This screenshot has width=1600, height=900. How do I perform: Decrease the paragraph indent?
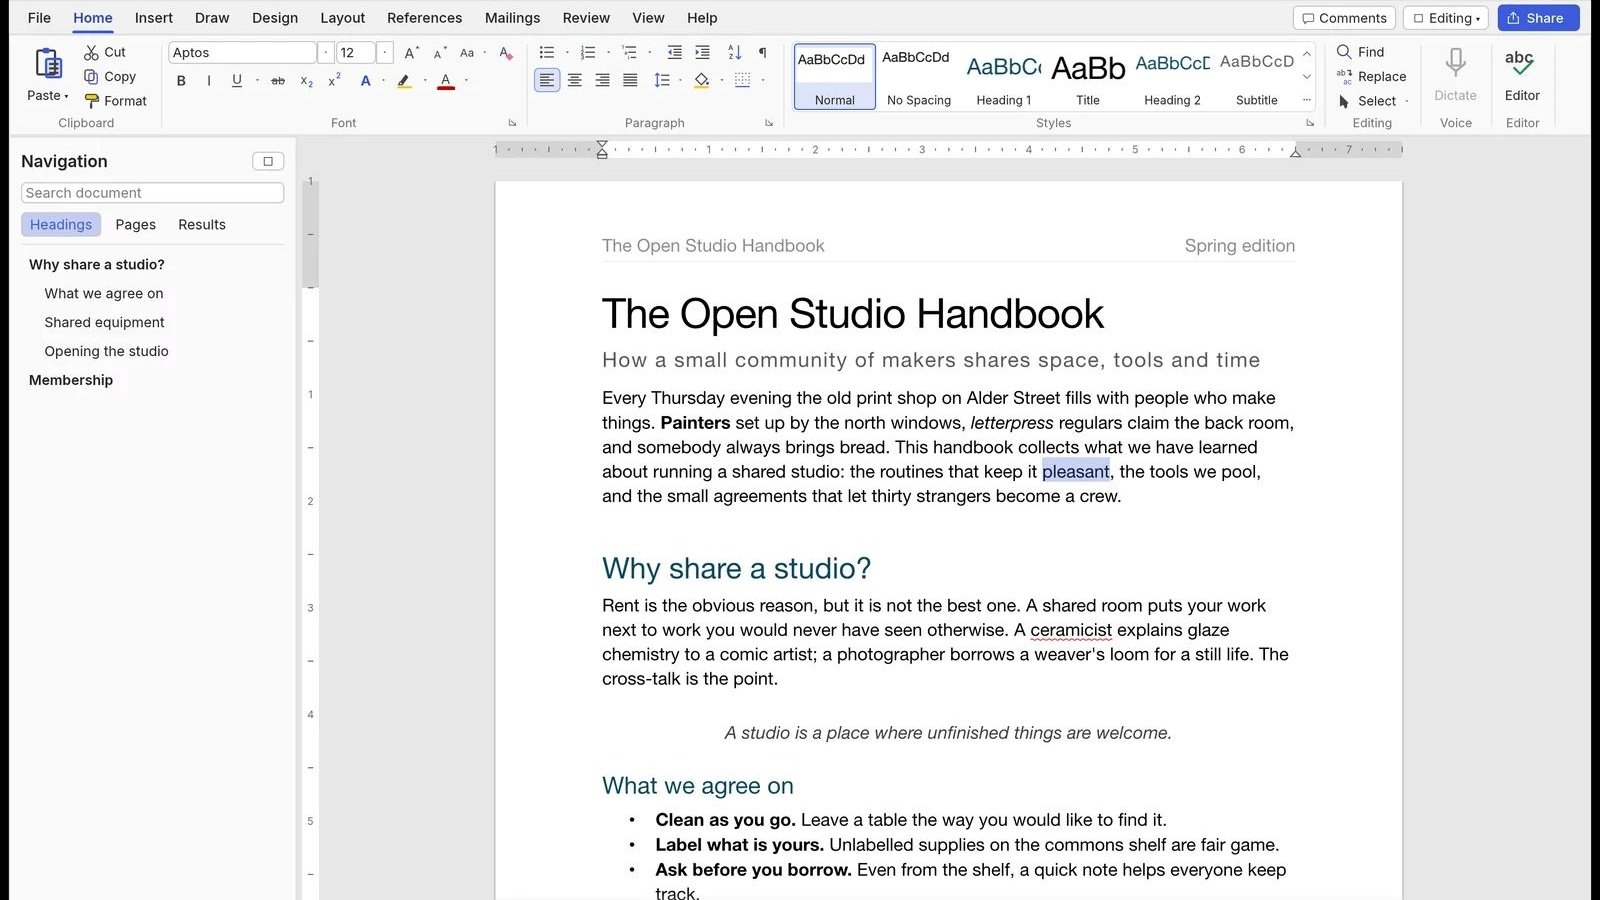675,53
